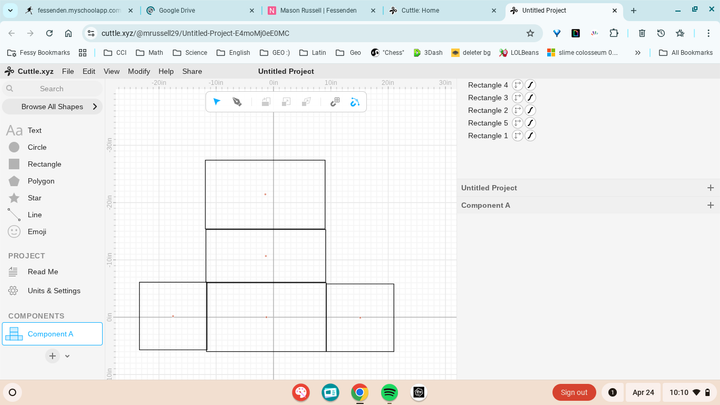Select the arrow Select tool

217,102
